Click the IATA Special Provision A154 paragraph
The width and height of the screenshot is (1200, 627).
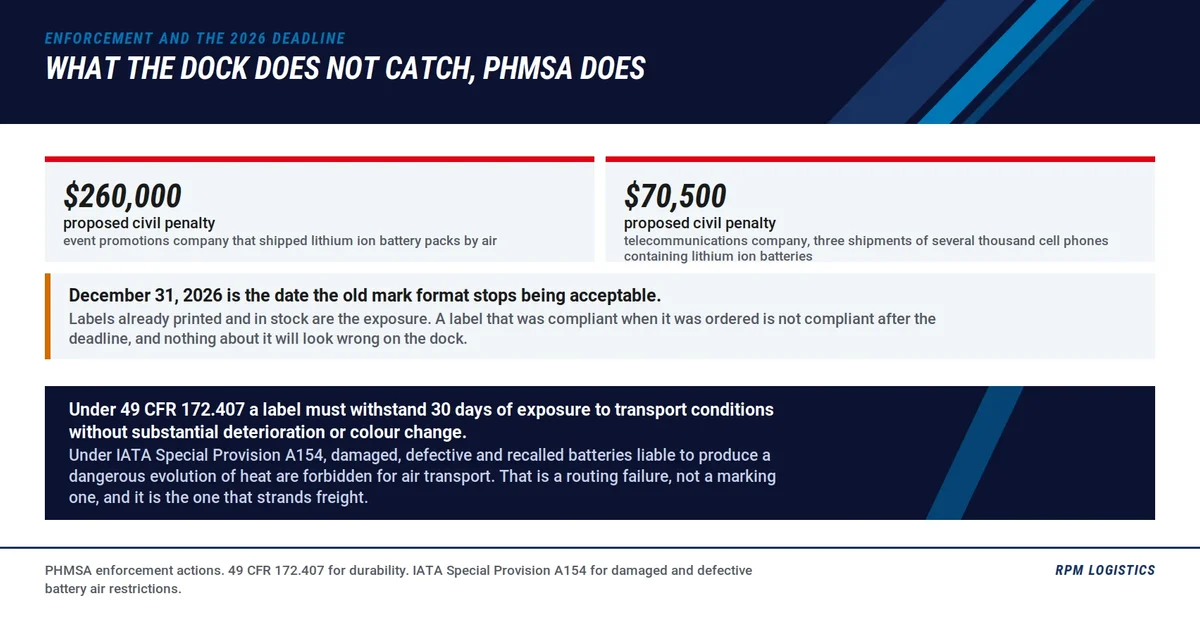click(422, 476)
